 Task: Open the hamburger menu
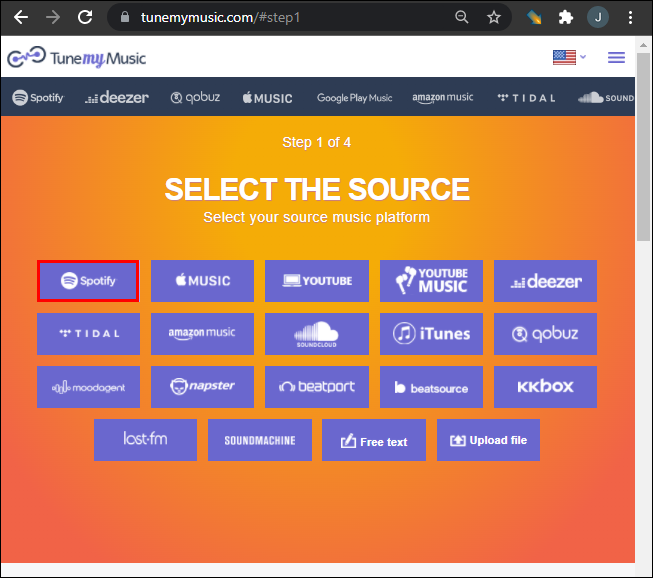point(616,57)
